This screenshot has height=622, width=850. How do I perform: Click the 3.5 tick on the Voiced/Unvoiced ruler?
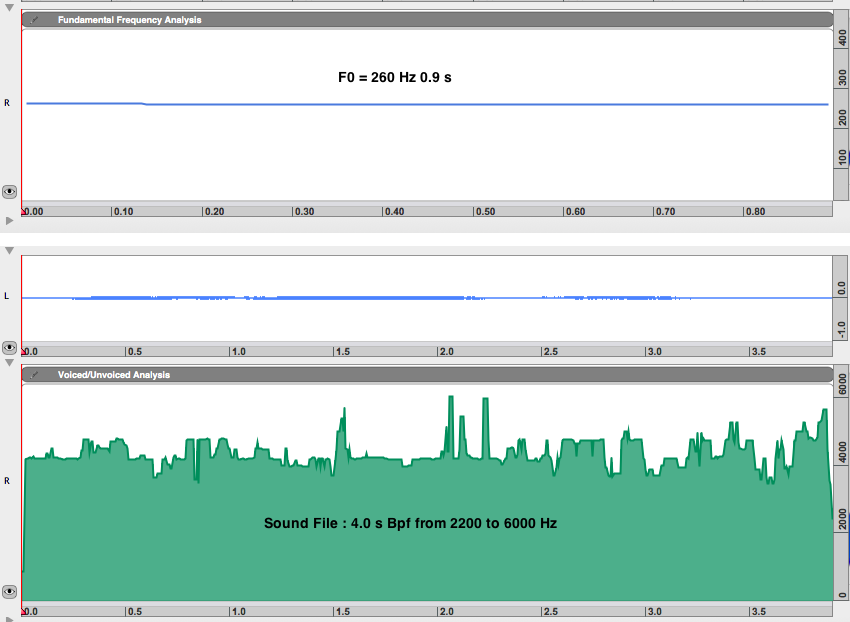coord(758,611)
